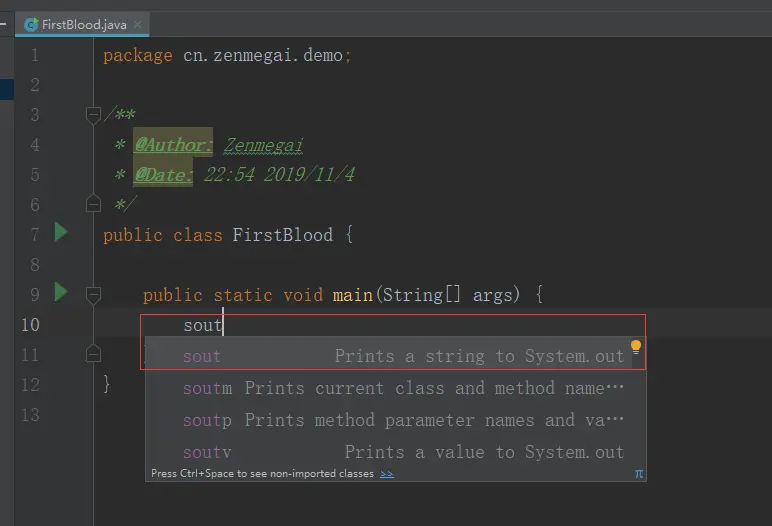Viewport: 772px width, 526px height.
Task: Select the soutp completion suggestion
Action: pos(395,420)
